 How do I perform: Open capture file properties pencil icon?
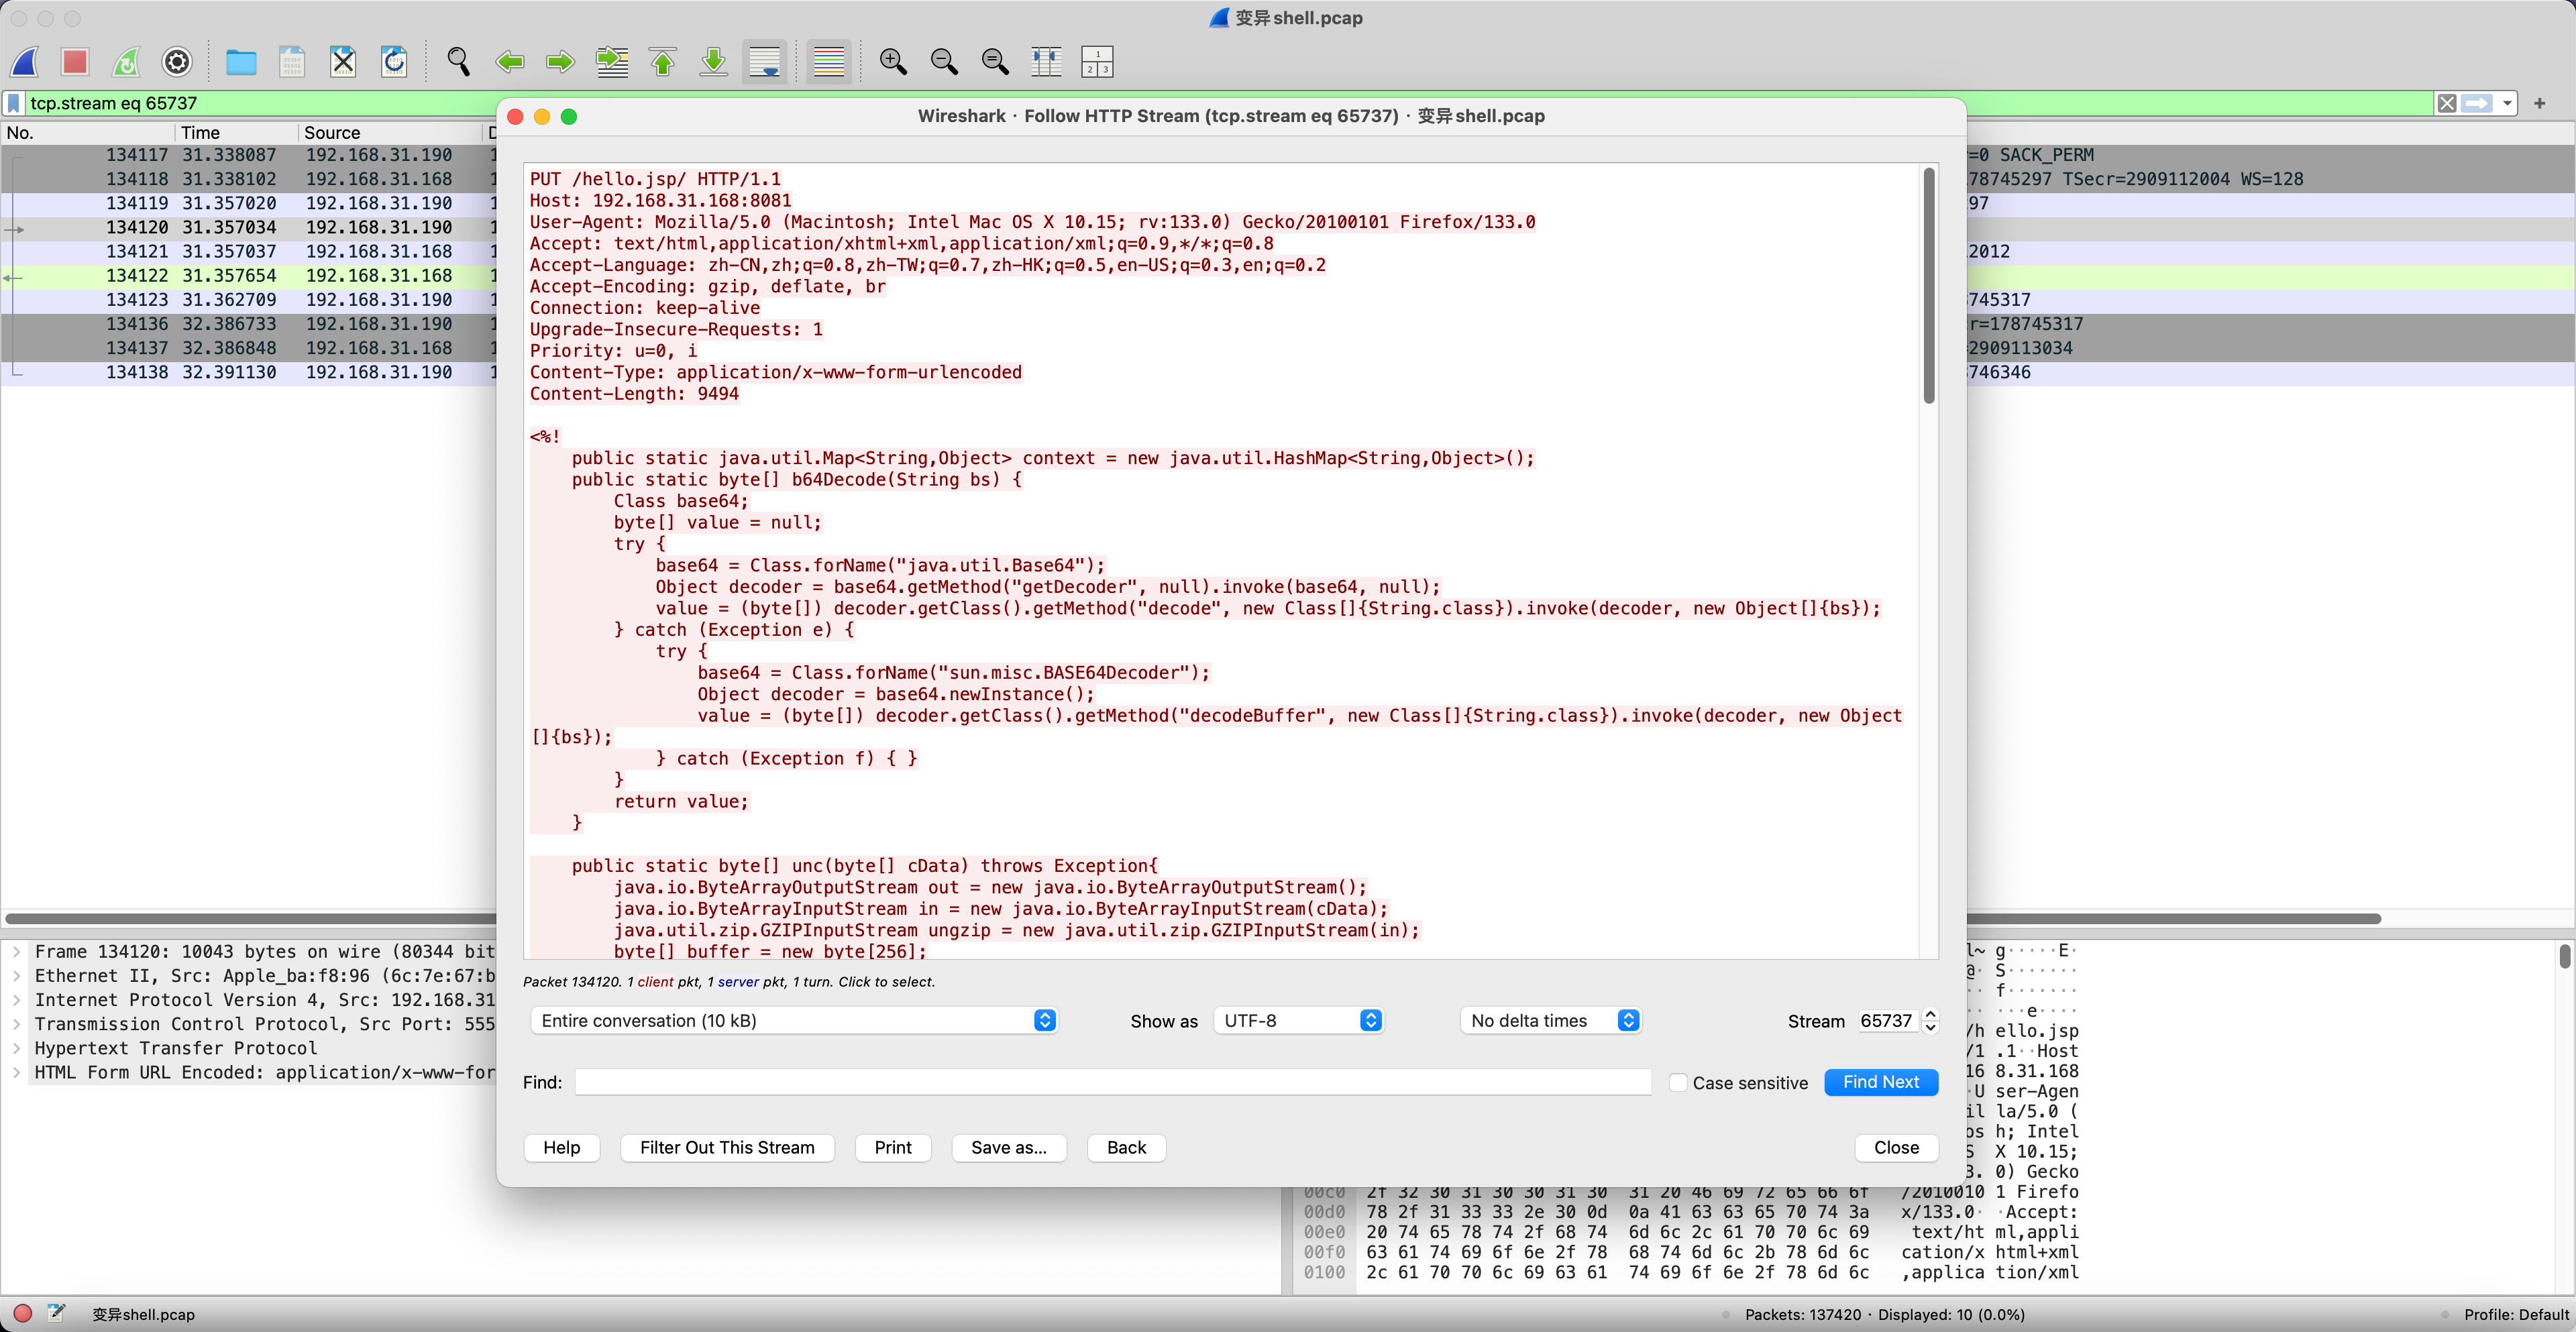pos(57,1314)
